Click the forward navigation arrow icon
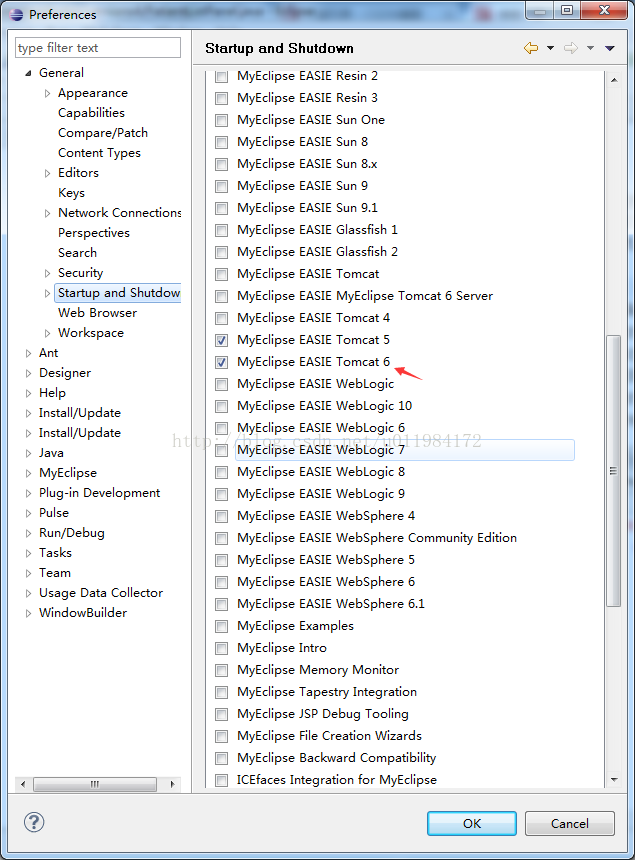 [x=571, y=48]
